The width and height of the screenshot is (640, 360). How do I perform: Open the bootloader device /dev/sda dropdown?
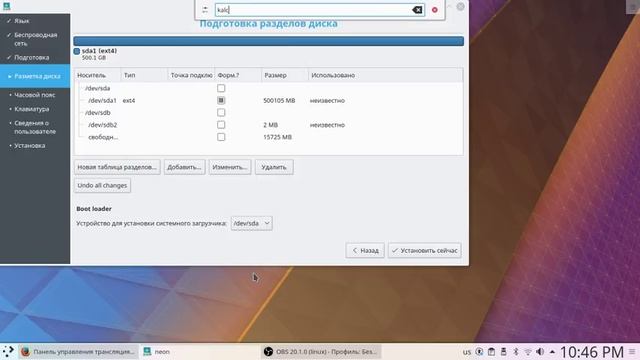(251, 223)
